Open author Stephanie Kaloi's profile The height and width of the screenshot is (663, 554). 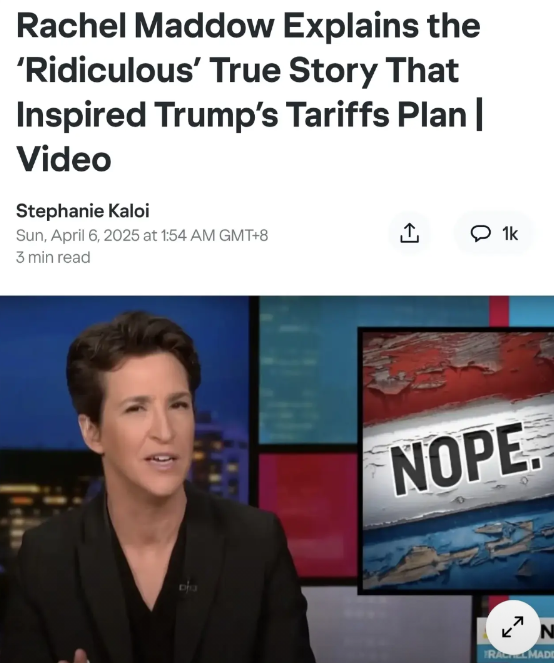(82, 211)
